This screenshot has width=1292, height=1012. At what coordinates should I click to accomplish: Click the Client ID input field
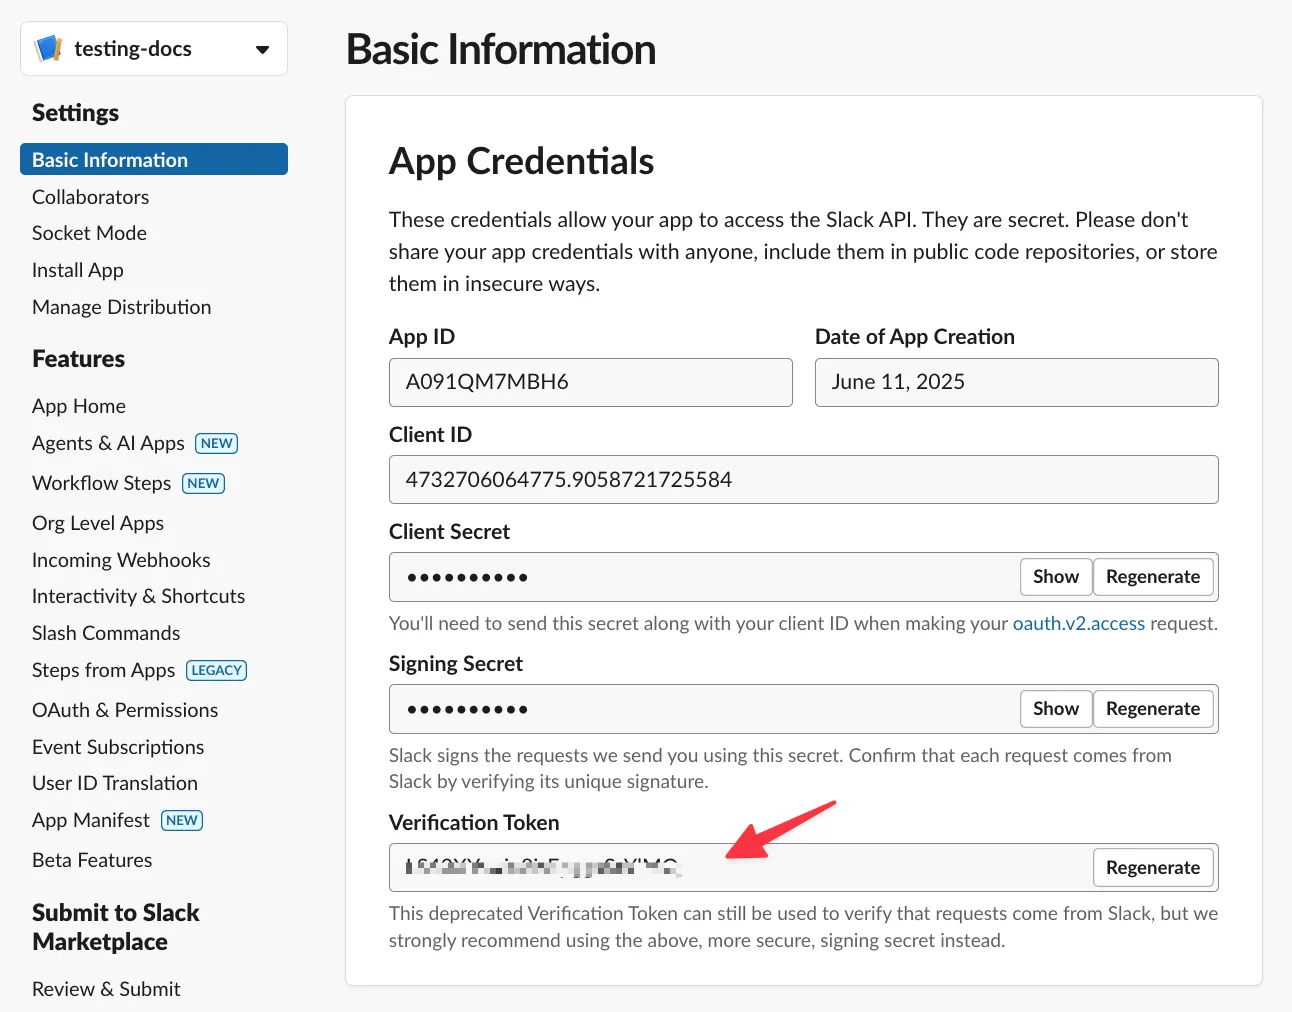tap(803, 480)
